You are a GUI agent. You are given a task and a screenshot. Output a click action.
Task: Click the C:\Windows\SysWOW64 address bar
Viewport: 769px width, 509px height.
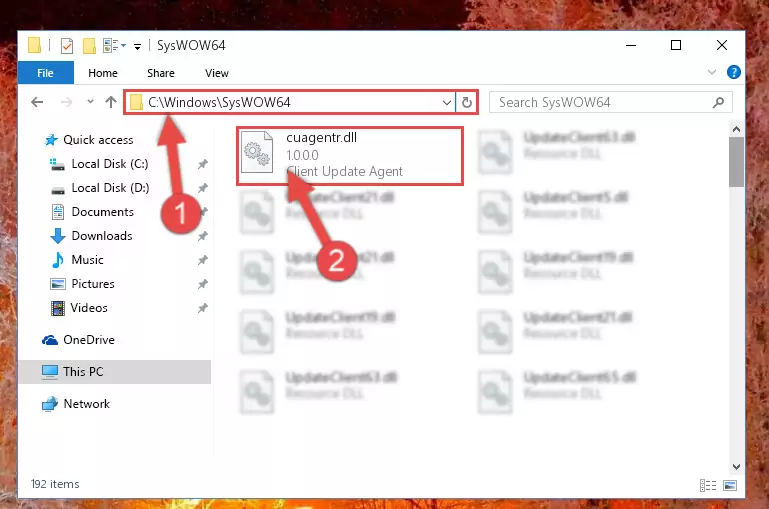click(289, 102)
